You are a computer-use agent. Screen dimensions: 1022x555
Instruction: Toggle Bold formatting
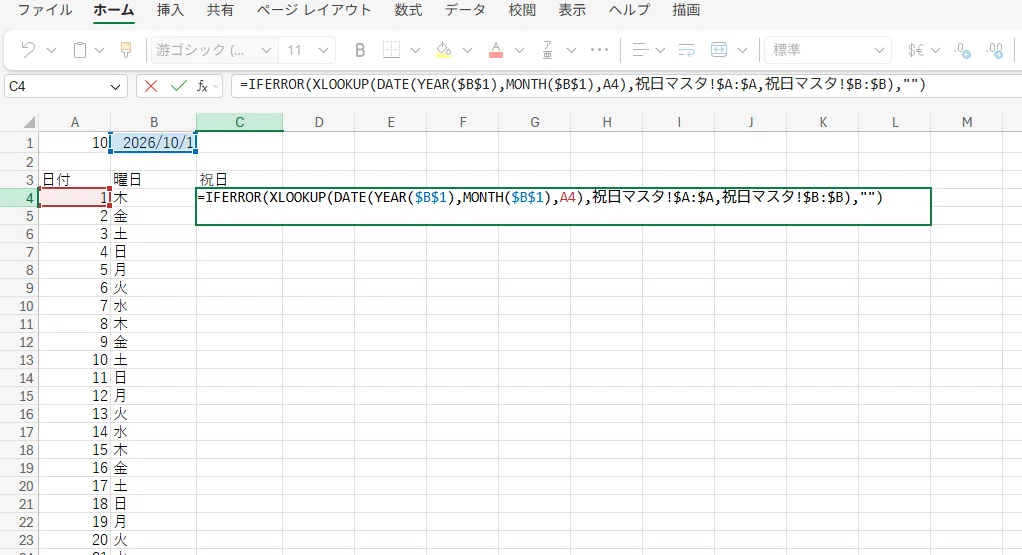[x=359, y=50]
